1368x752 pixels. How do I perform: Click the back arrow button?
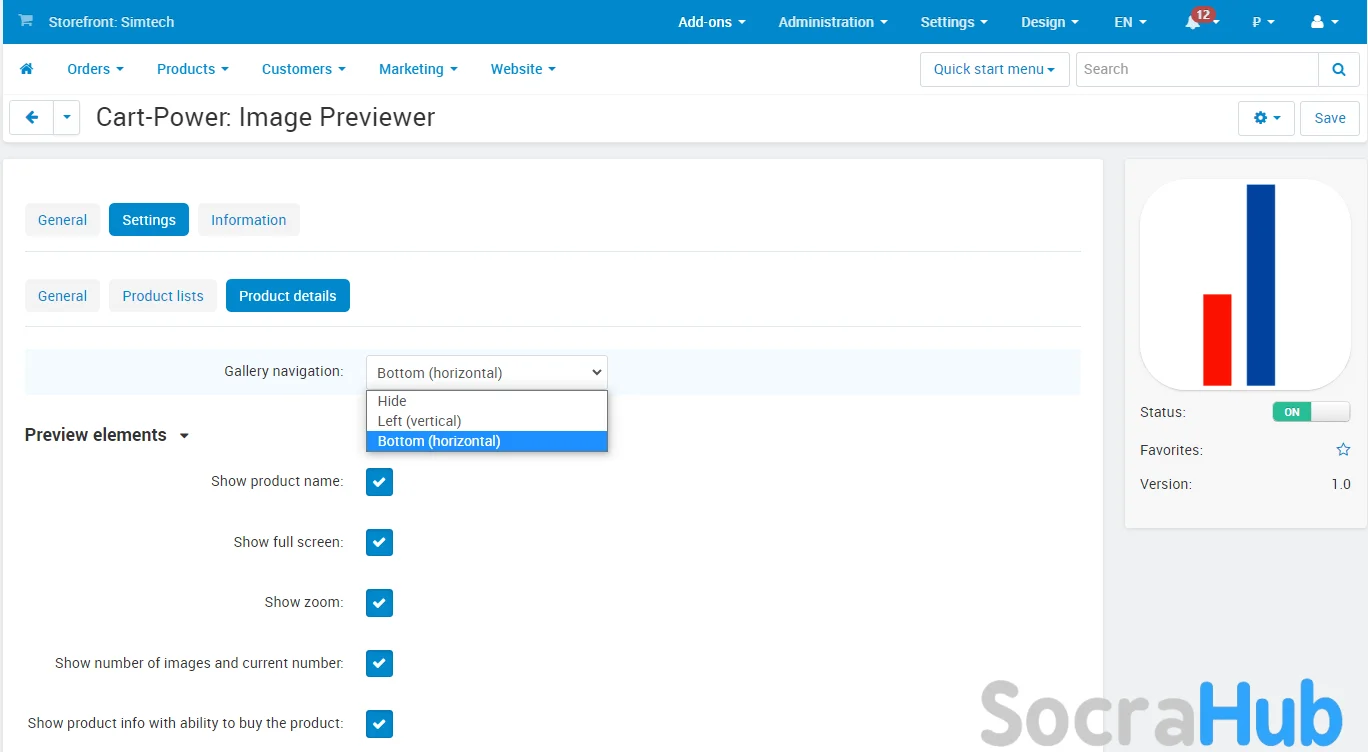click(x=32, y=117)
